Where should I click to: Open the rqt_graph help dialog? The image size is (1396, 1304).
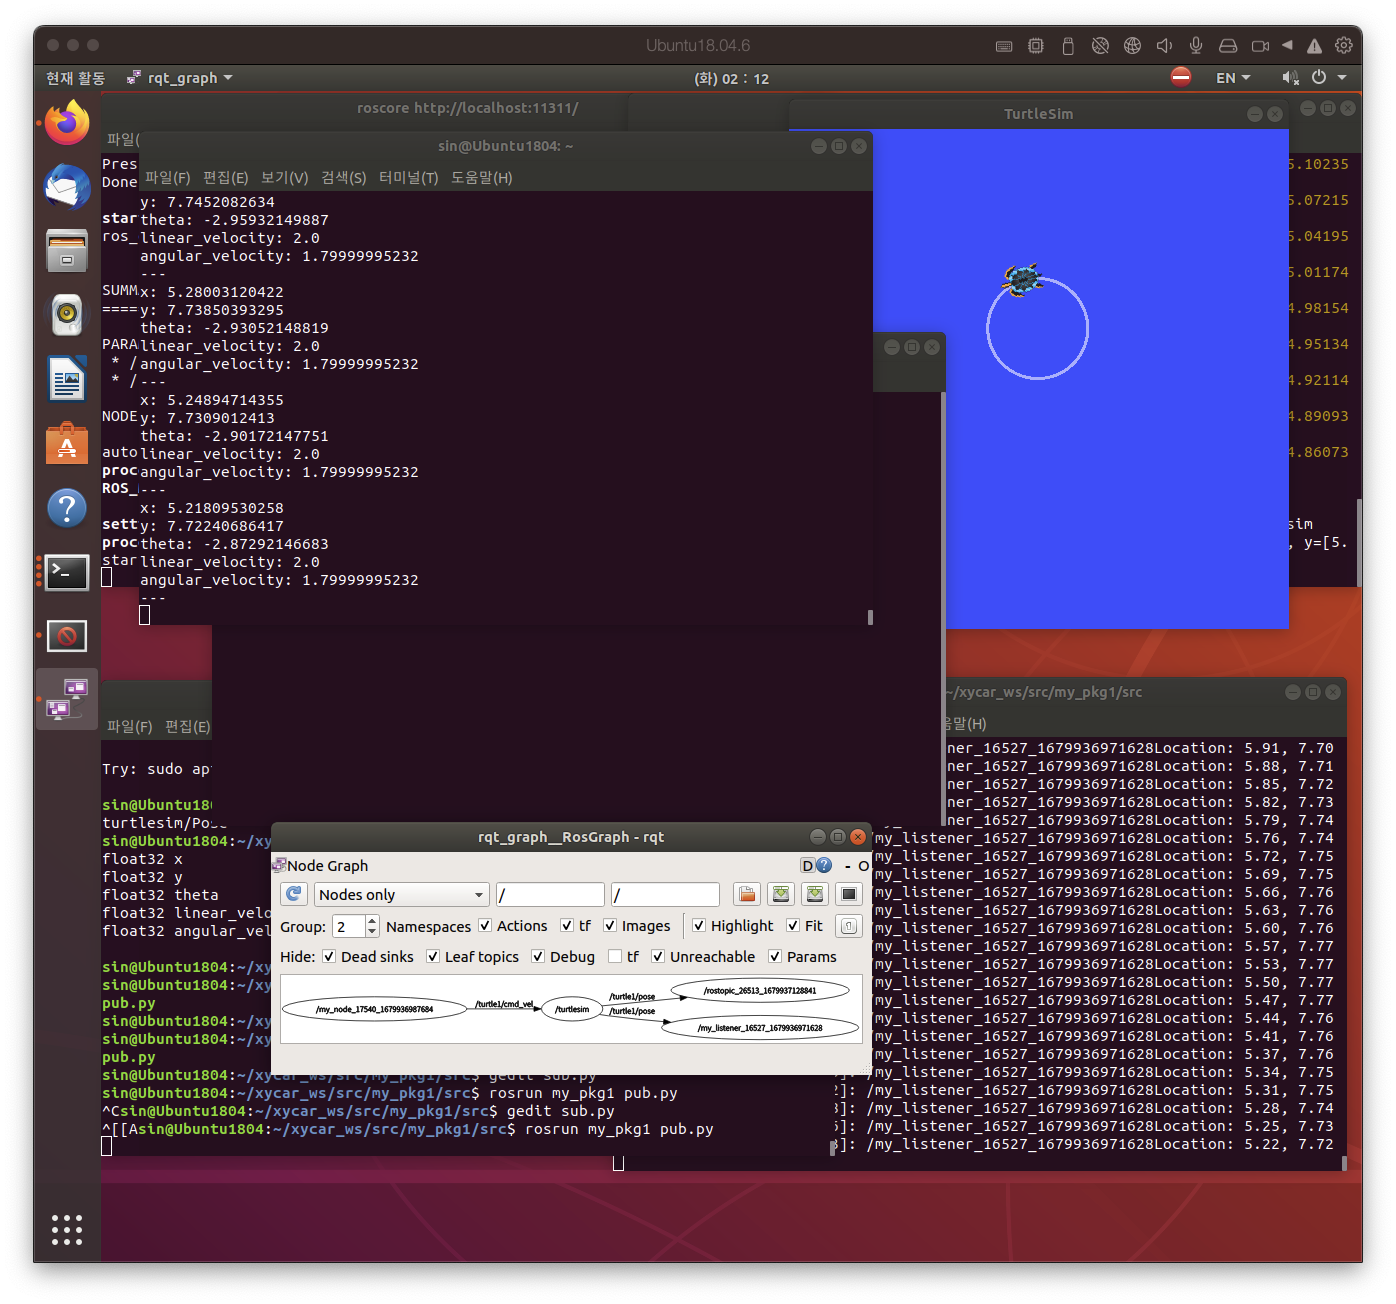(x=823, y=865)
